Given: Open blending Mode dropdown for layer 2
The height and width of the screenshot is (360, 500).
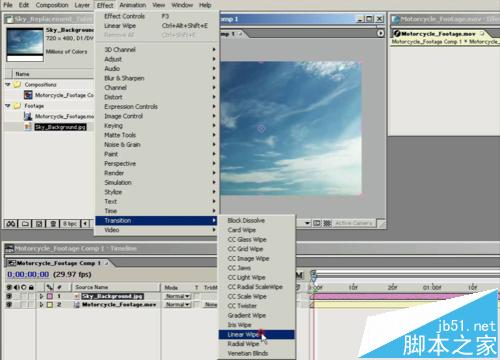Looking at the screenshot, I should coord(178,304).
